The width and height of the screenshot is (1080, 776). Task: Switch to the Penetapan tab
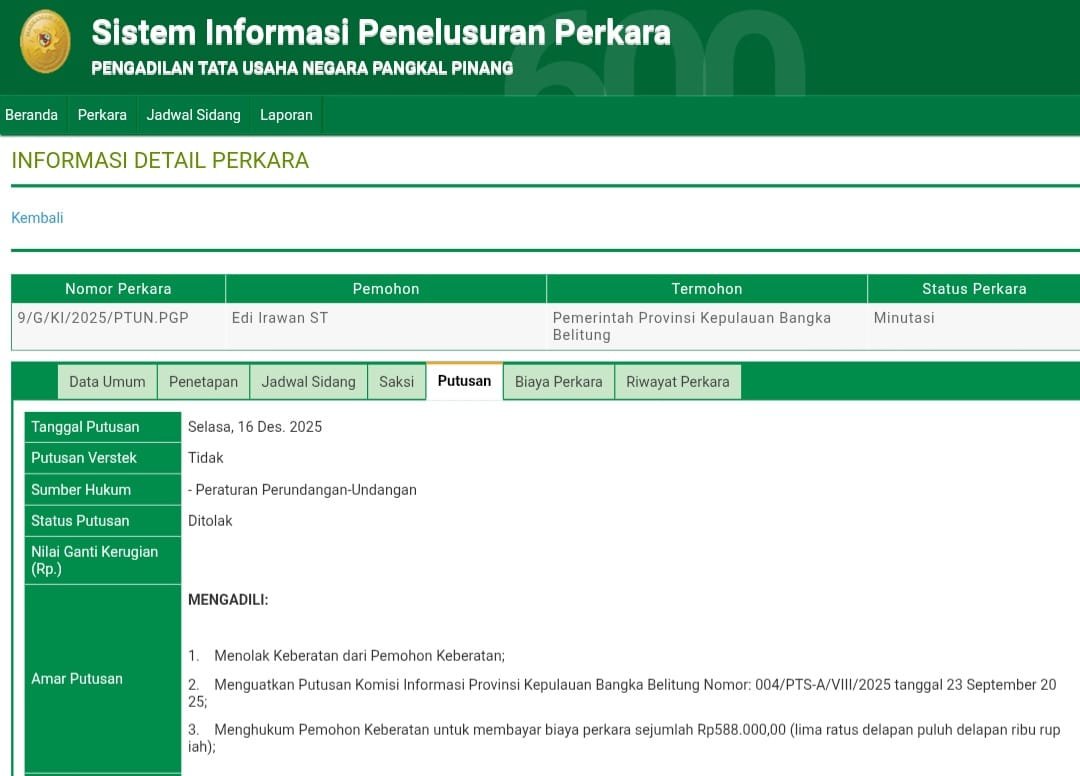tap(203, 381)
